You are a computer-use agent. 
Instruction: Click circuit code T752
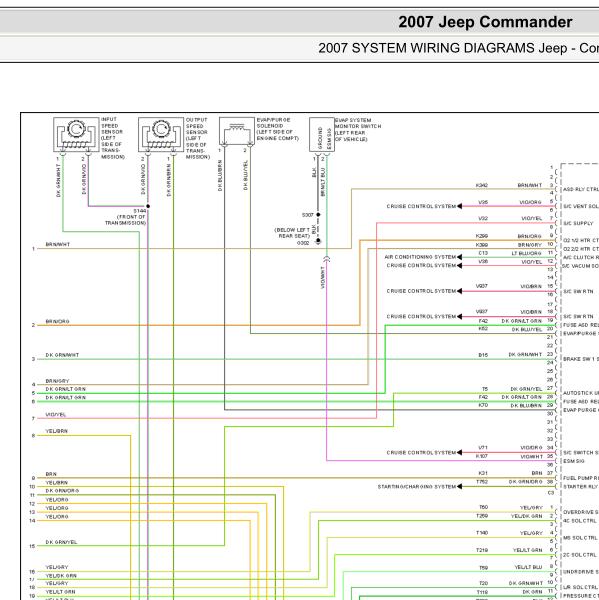tap(482, 482)
